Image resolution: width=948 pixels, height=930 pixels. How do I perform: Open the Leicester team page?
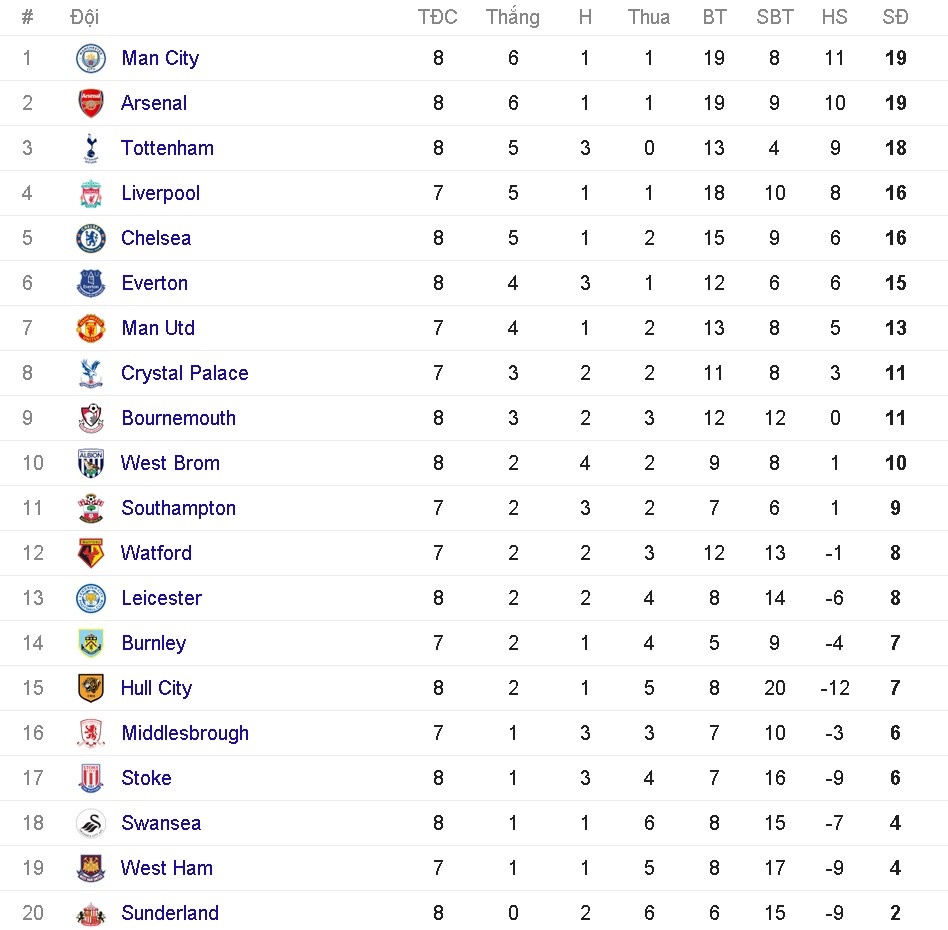coord(161,598)
